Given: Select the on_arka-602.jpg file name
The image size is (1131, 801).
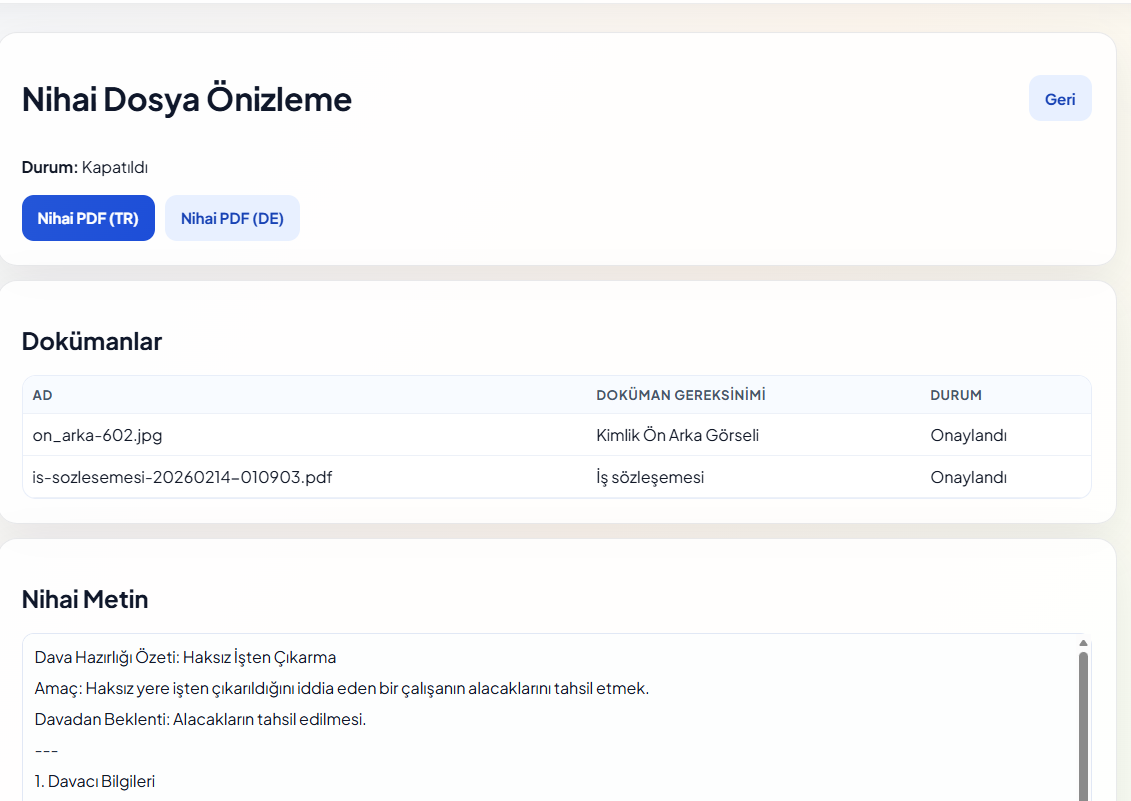Looking at the screenshot, I should 97,436.
